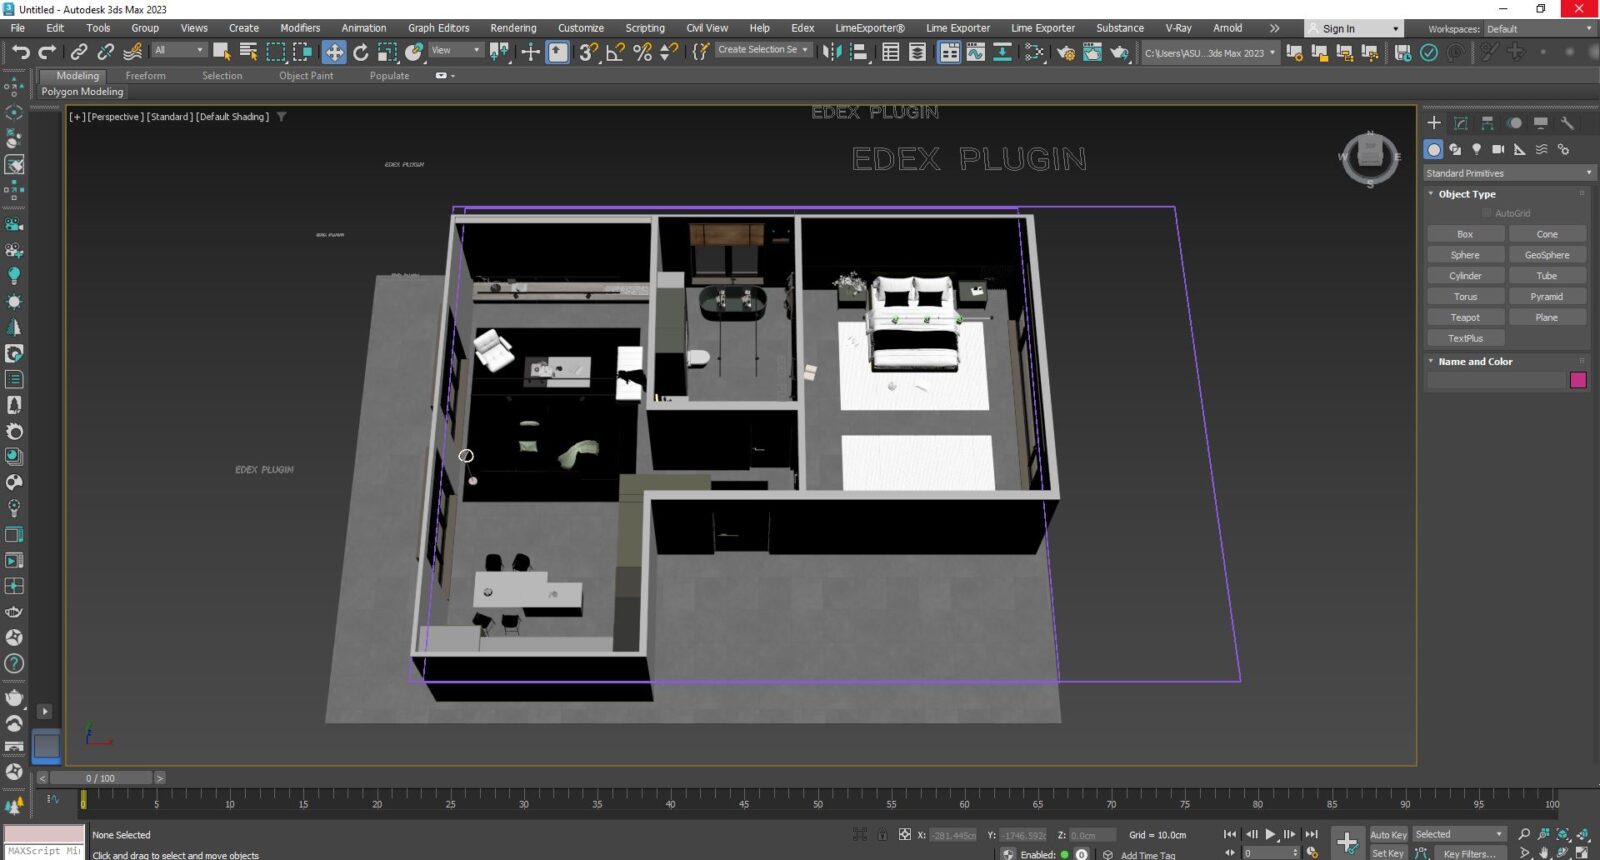Pick the pink object color swatch
Image resolution: width=1600 pixels, height=860 pixels.
(1578, 380)
